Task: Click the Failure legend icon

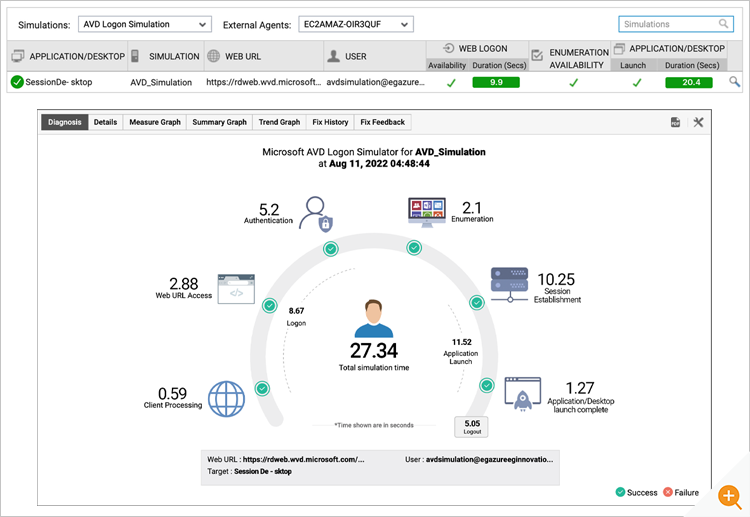Action: coord(668,492)
